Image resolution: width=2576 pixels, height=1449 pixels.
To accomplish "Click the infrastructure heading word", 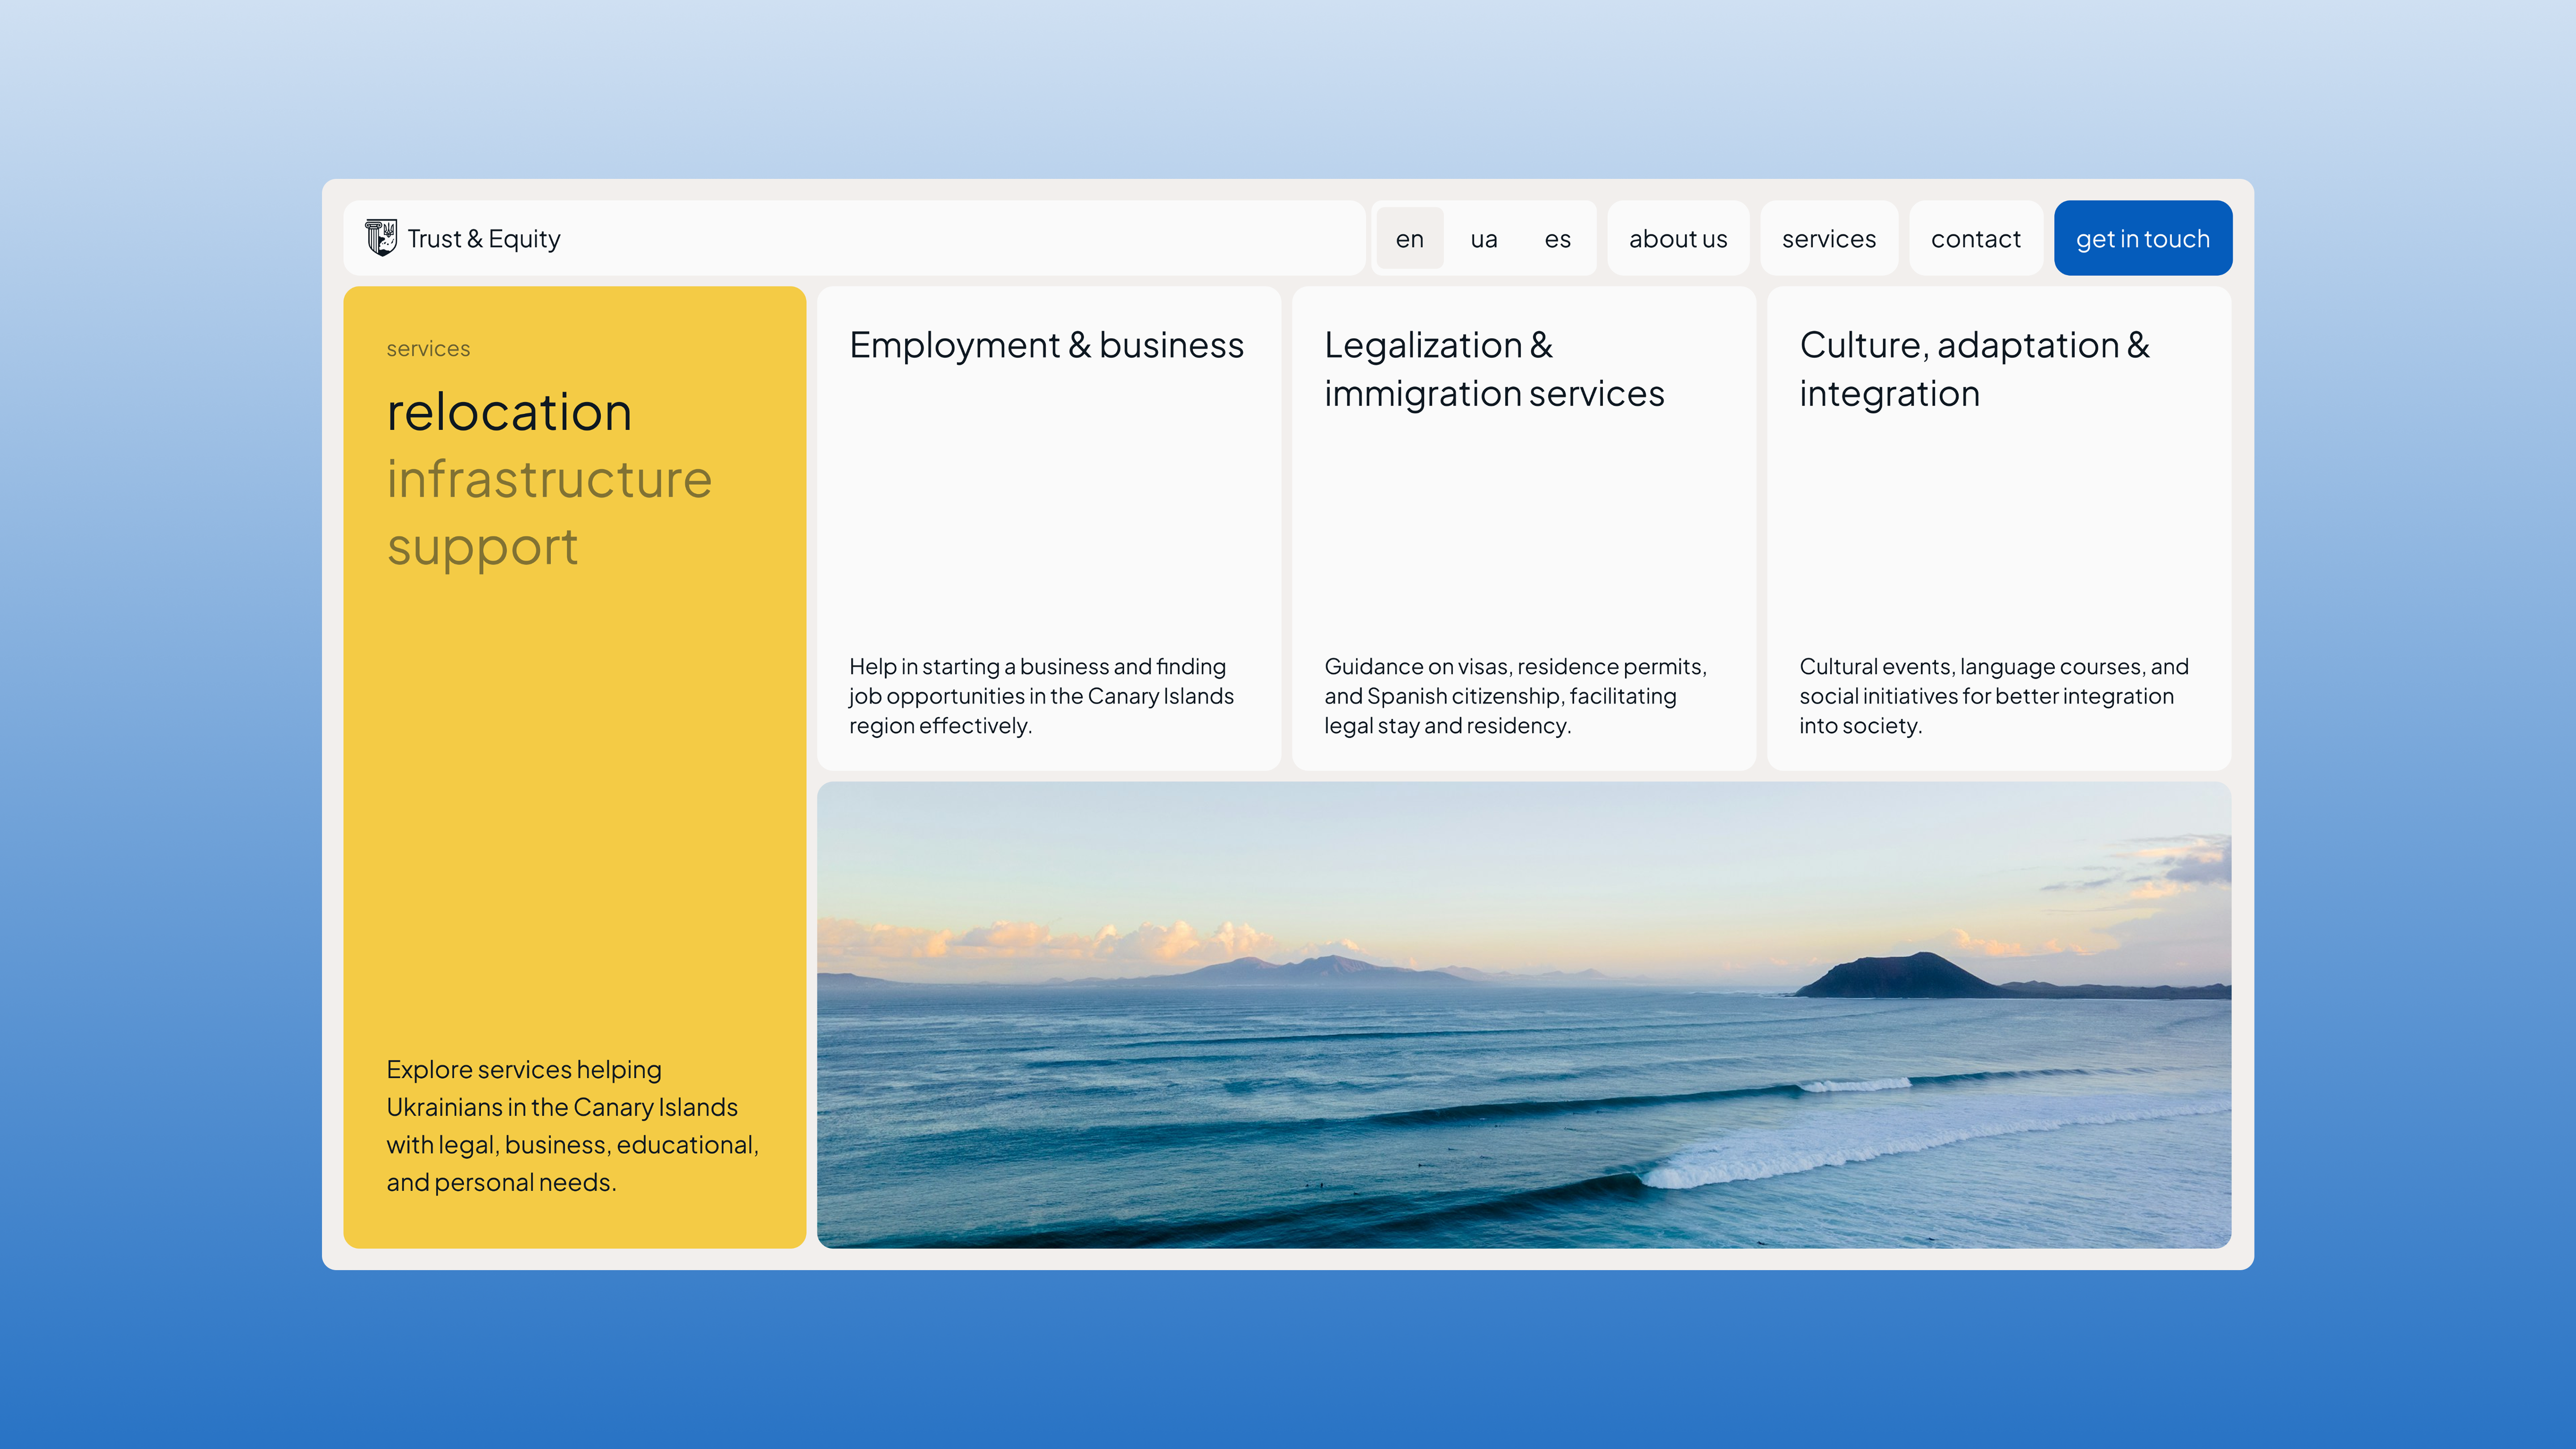I will coord(549,480).
